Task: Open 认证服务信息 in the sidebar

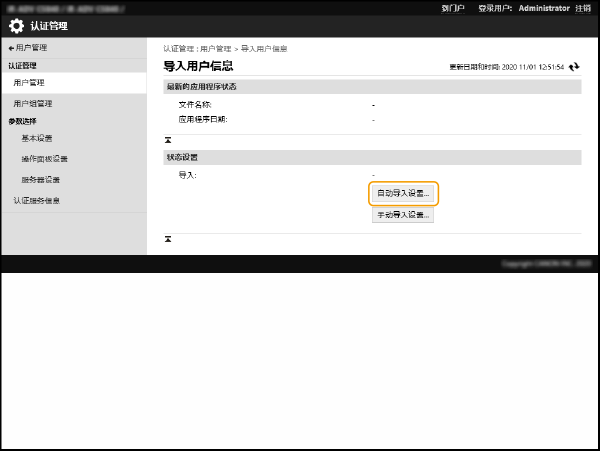Action: point(37,200)
